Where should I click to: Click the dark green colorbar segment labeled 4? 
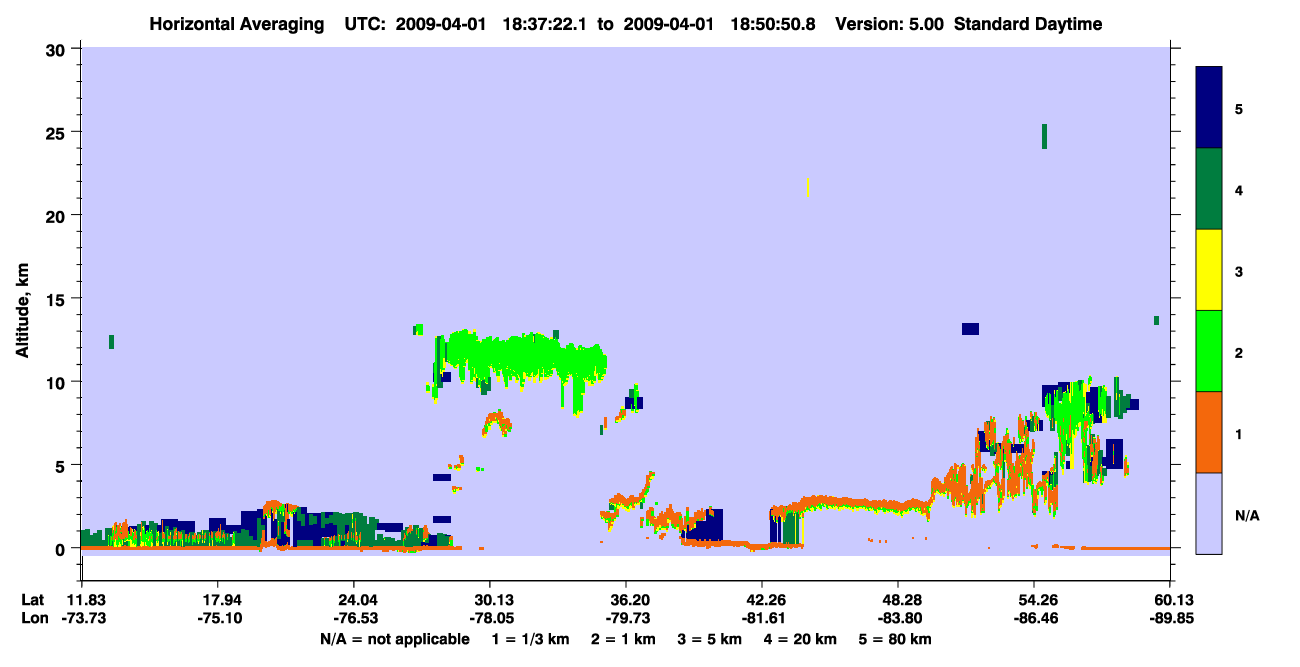click(x=1209, y=189)
